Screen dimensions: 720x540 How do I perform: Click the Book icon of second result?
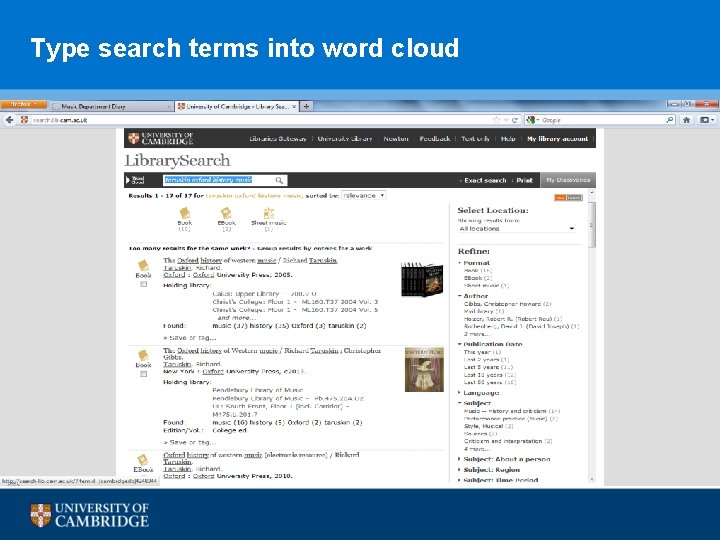click(143, 355)
